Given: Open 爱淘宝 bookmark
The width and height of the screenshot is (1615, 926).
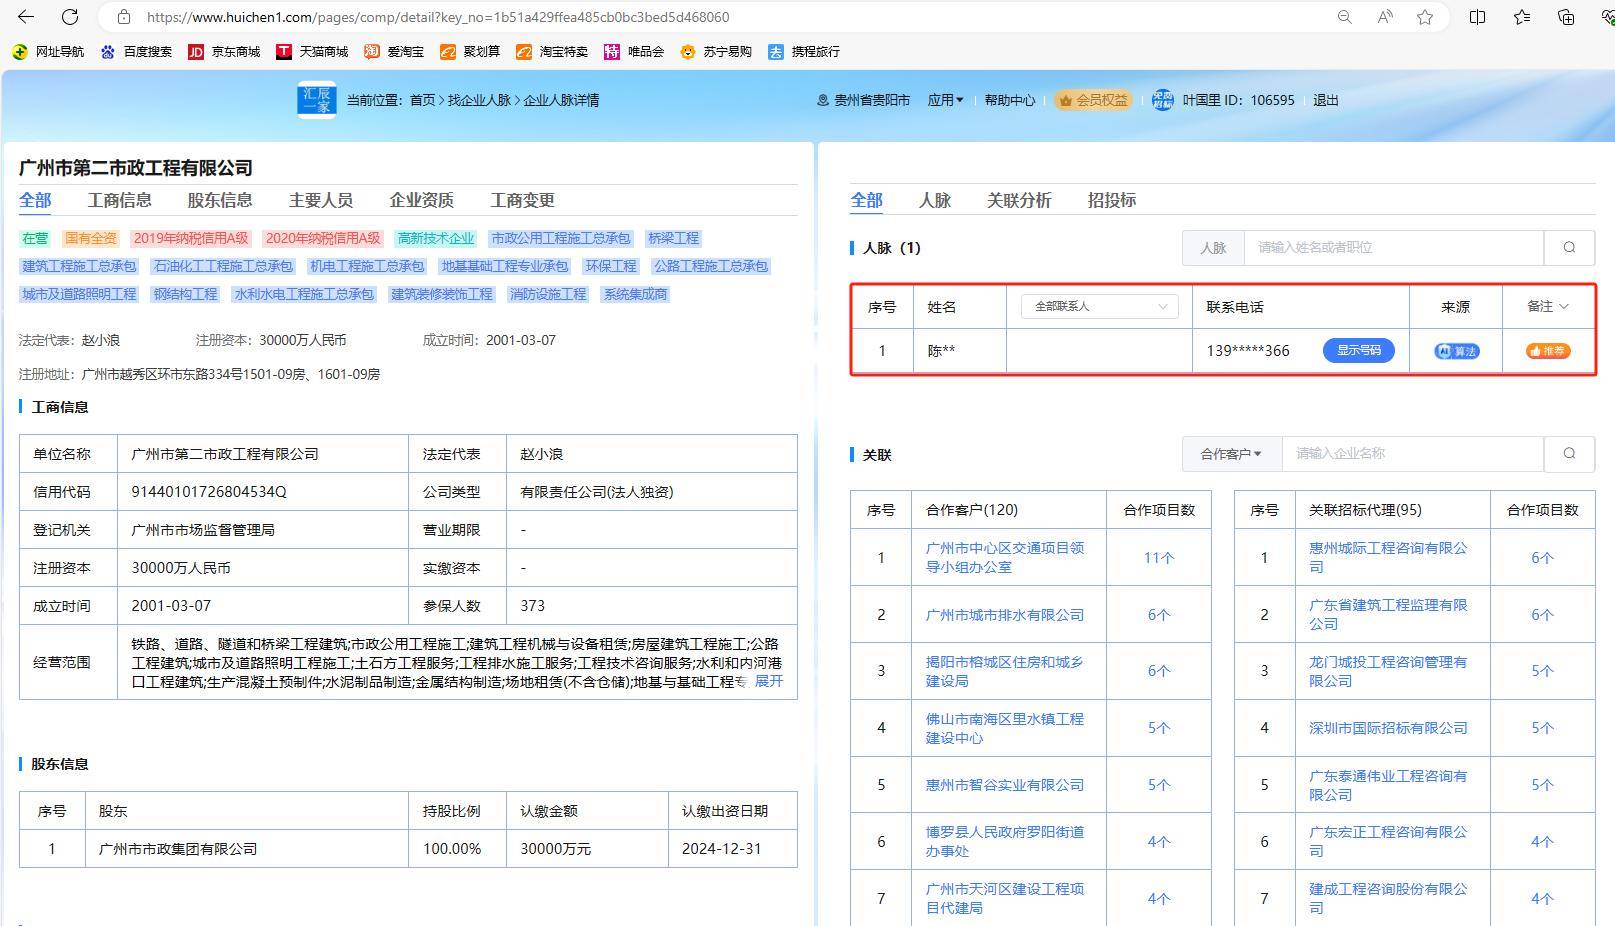Looking at the screenshot, I should tap(394, 52).
